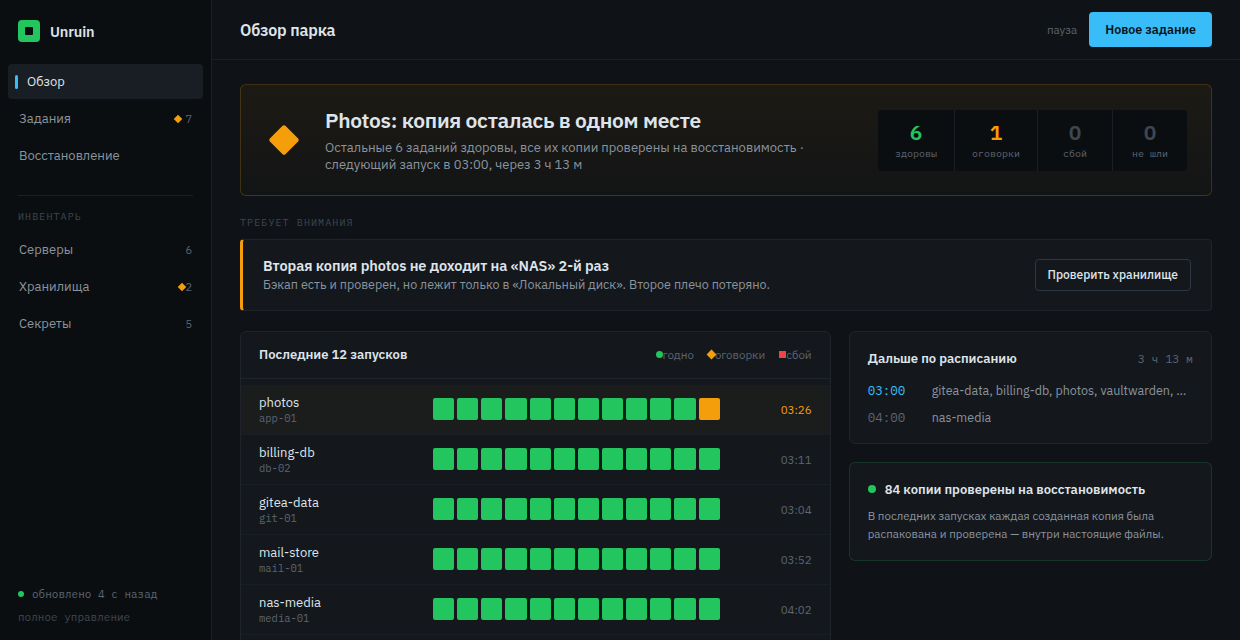Click the green Unruin logo icon
Screen dimensions: 1240x640
tap(29, 31)
